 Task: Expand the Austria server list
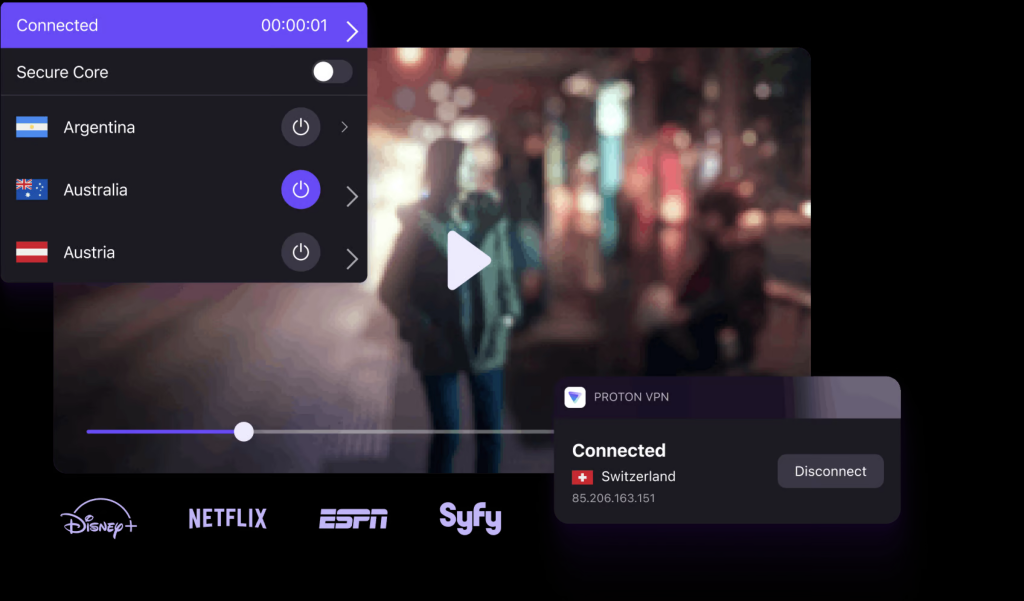pyautogui.click(x=351, y=259)
